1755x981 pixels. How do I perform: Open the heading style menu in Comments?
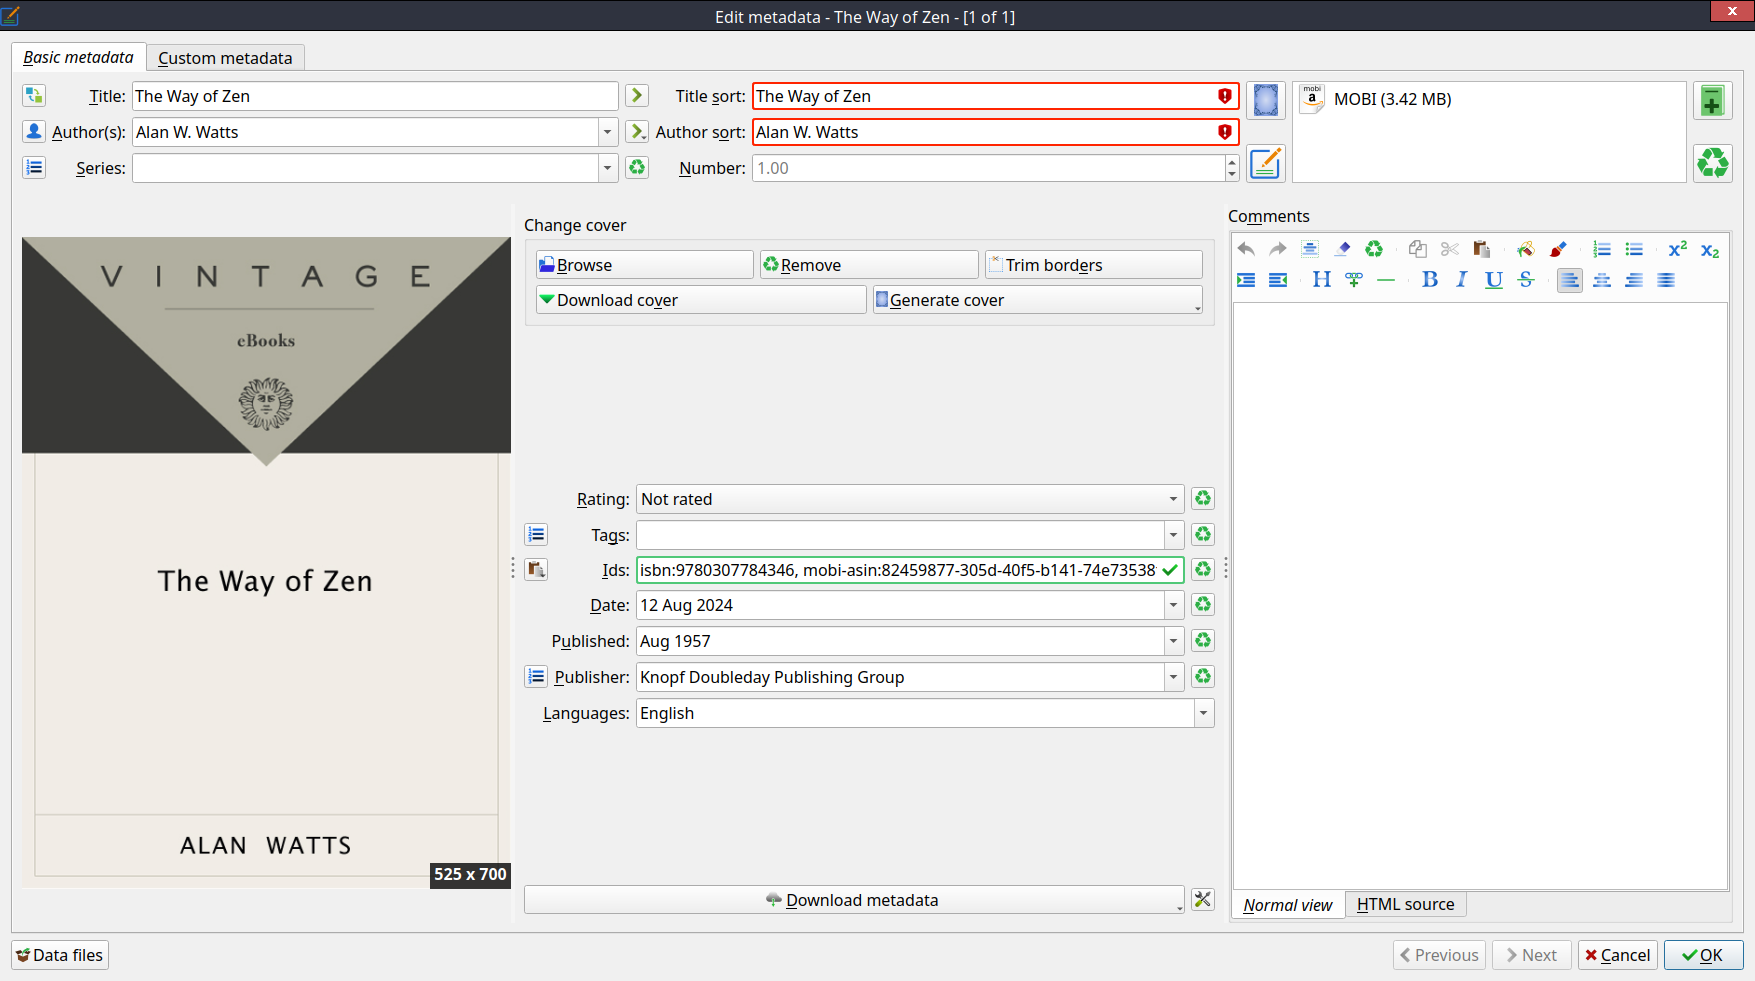click(1322, 280)
